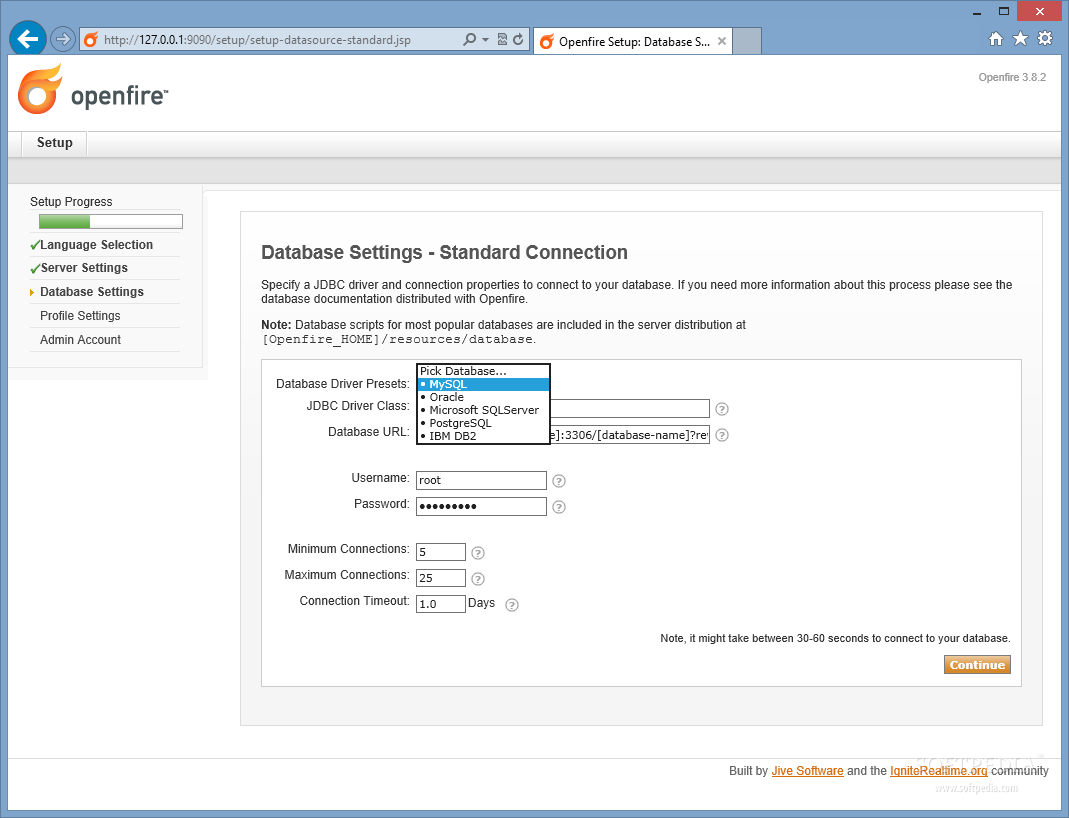This screenshot has height=818, width=1069.
Task: Choose IBM DB2 from driver presets list
Action: coord(483,436)
